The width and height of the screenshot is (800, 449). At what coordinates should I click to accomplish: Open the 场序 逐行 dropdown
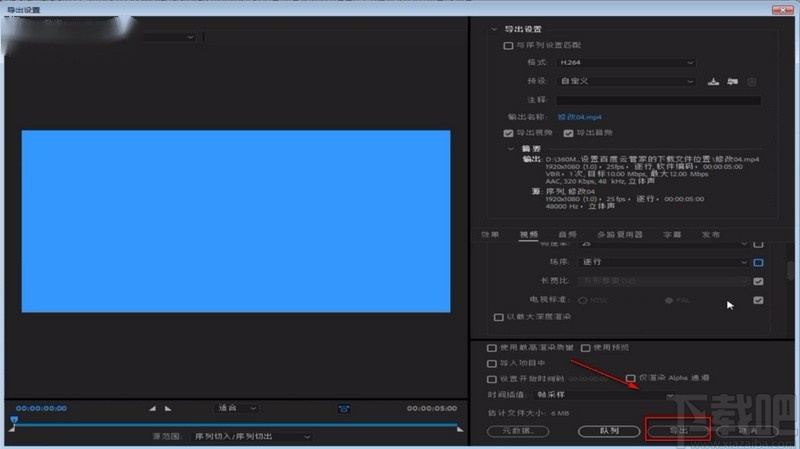(x=664, y=262)
